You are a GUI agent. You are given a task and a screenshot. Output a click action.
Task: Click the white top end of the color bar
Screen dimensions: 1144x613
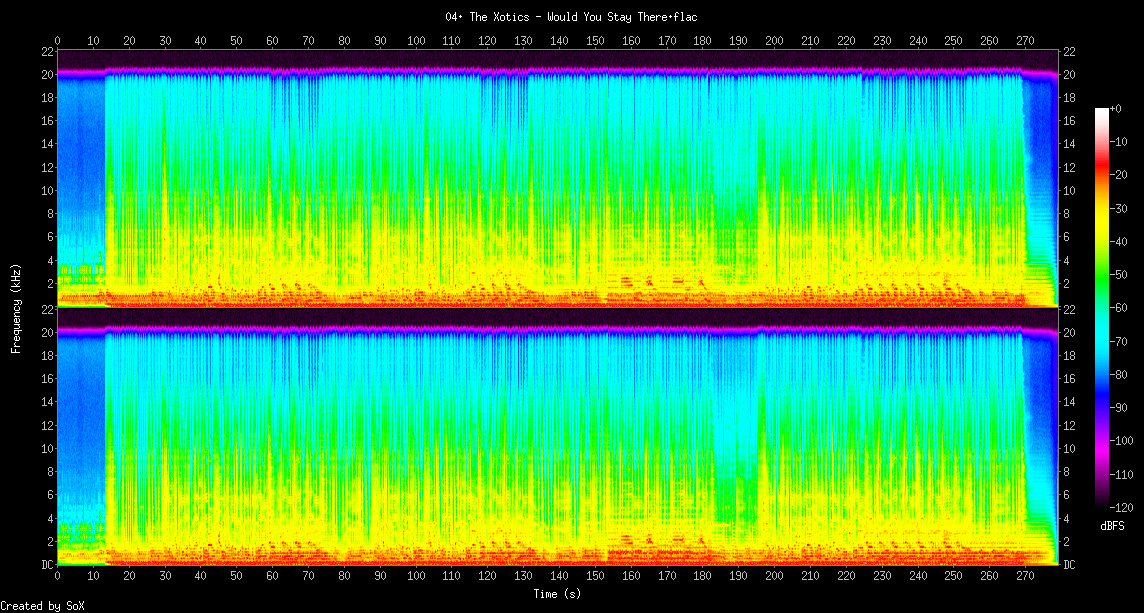1102,111
